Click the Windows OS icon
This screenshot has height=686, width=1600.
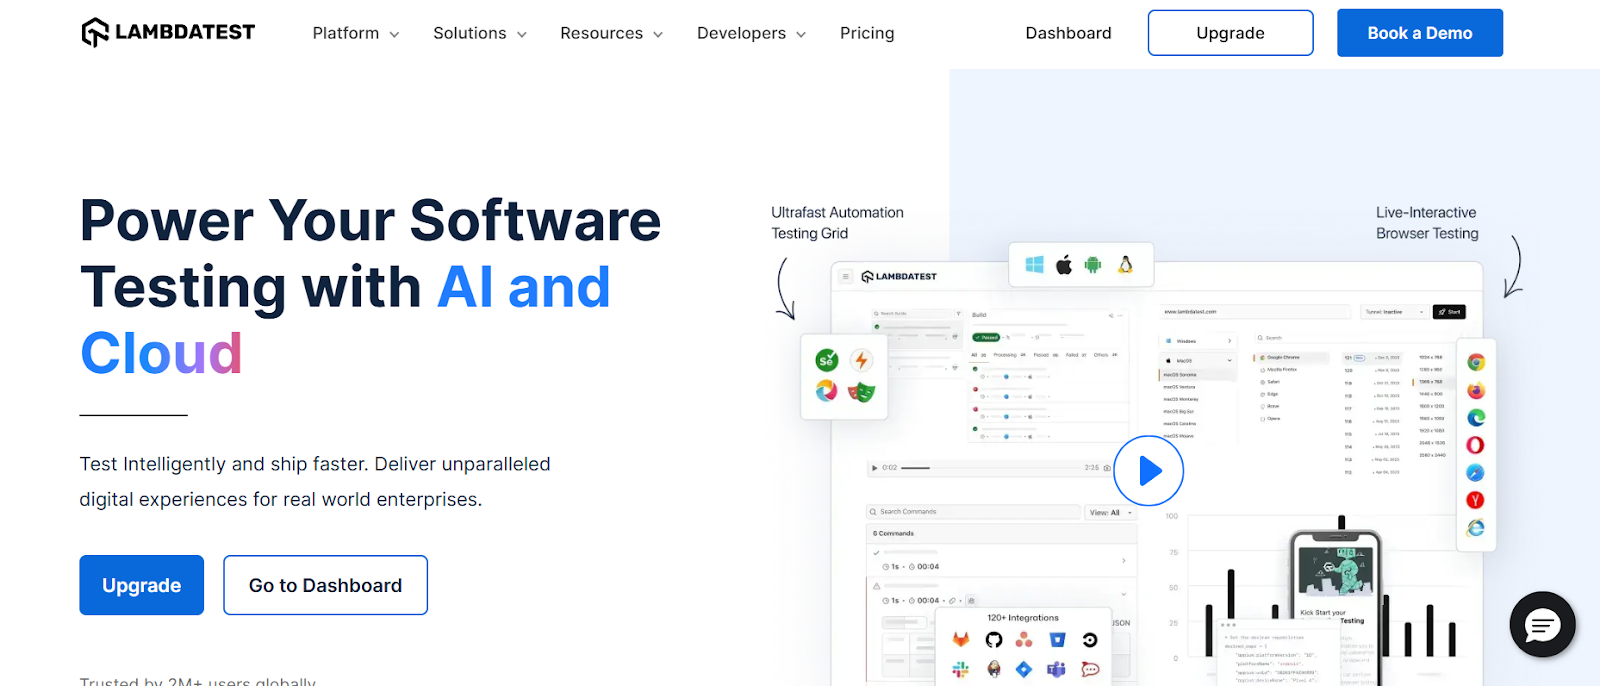tap(1034, 264)
